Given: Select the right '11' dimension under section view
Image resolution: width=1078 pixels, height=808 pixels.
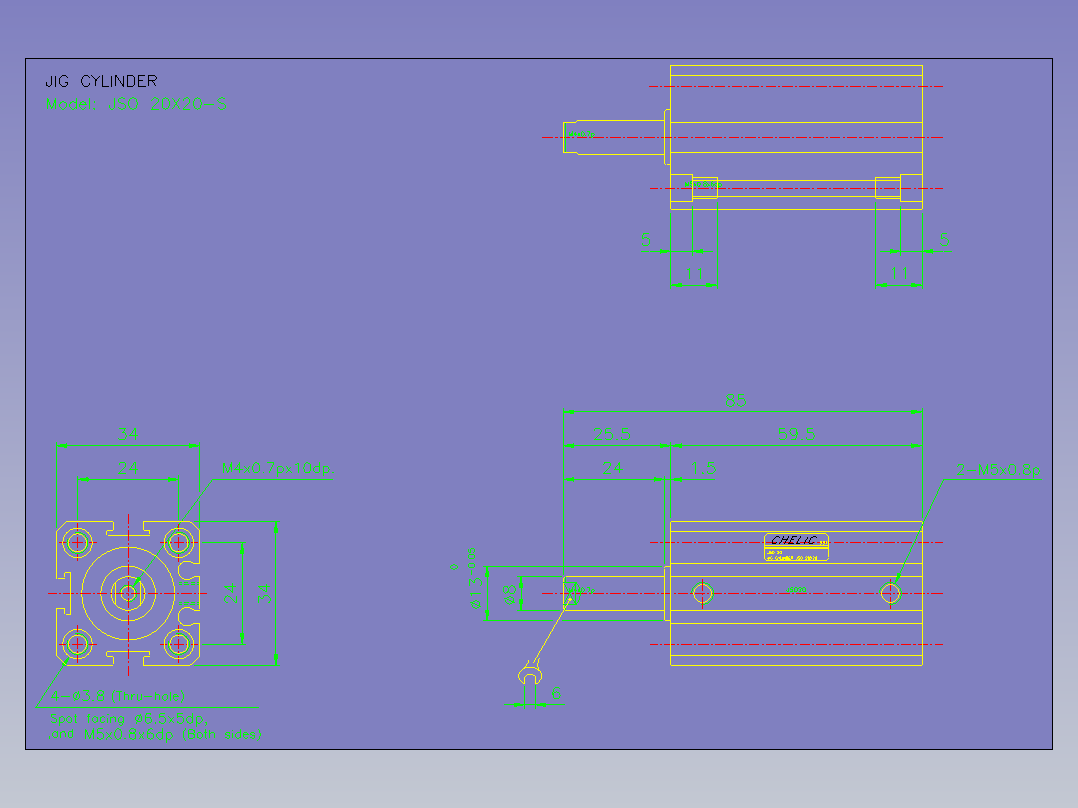Looking at the screenshot, I should 899,274.
